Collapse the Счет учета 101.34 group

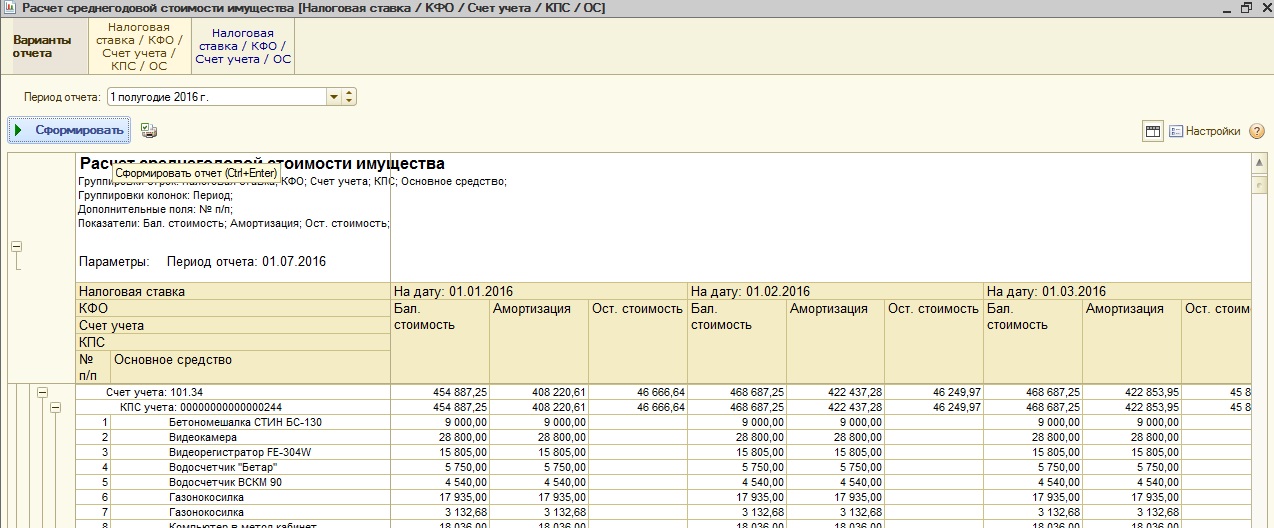(43, 393)
